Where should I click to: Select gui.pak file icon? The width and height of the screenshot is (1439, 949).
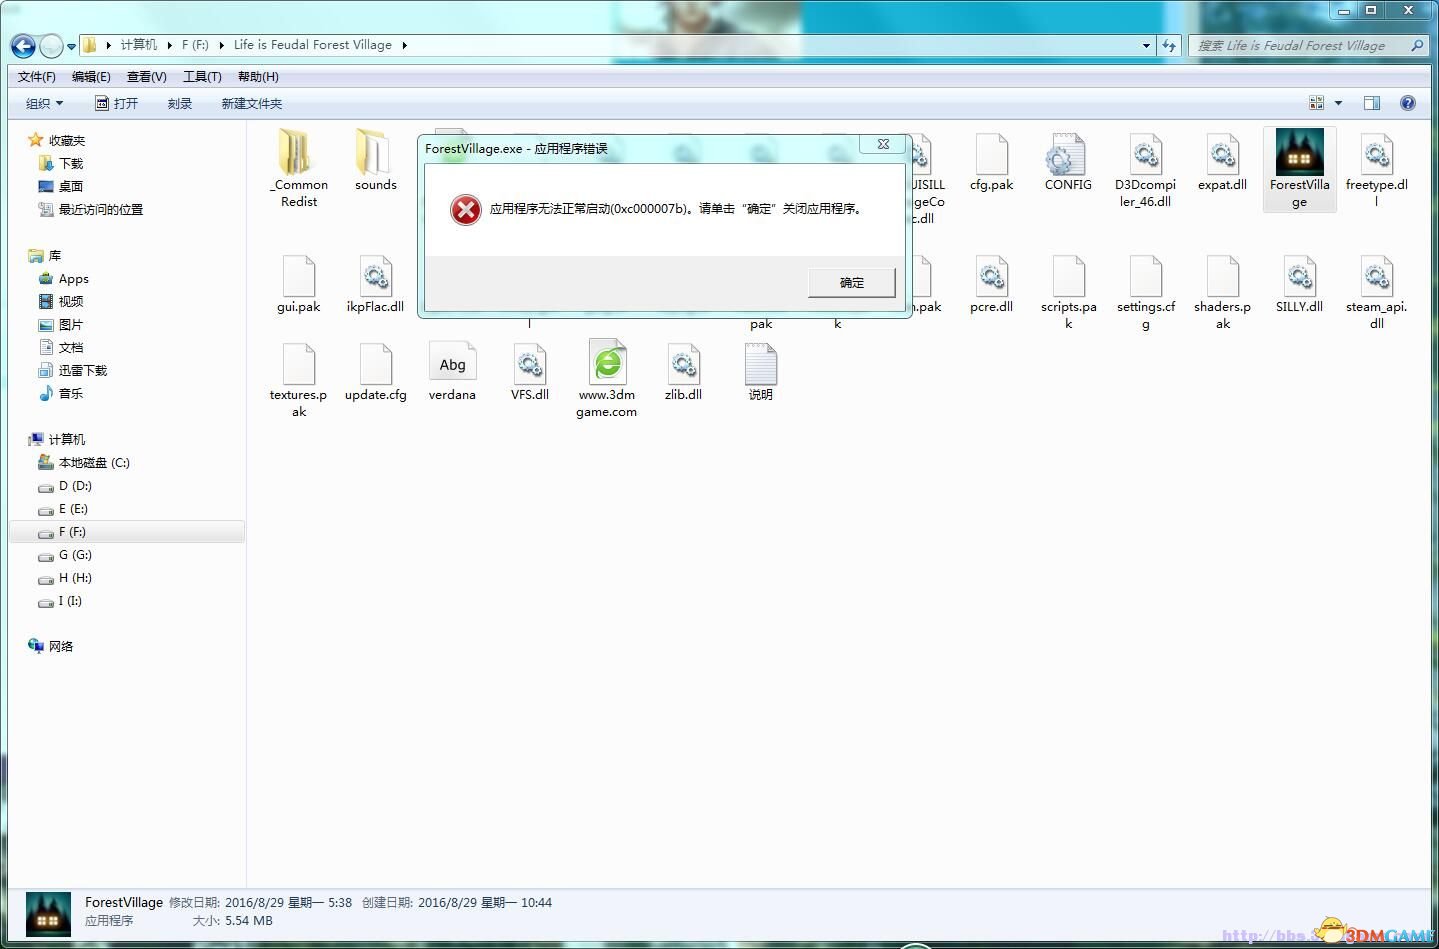click(x=298, y=276)
